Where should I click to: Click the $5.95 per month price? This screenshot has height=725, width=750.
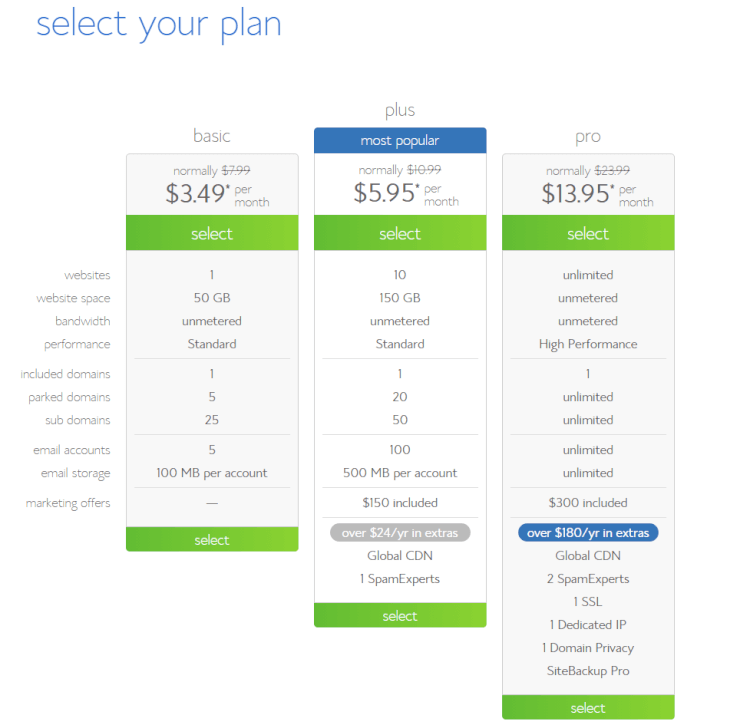tap(406, 193)
